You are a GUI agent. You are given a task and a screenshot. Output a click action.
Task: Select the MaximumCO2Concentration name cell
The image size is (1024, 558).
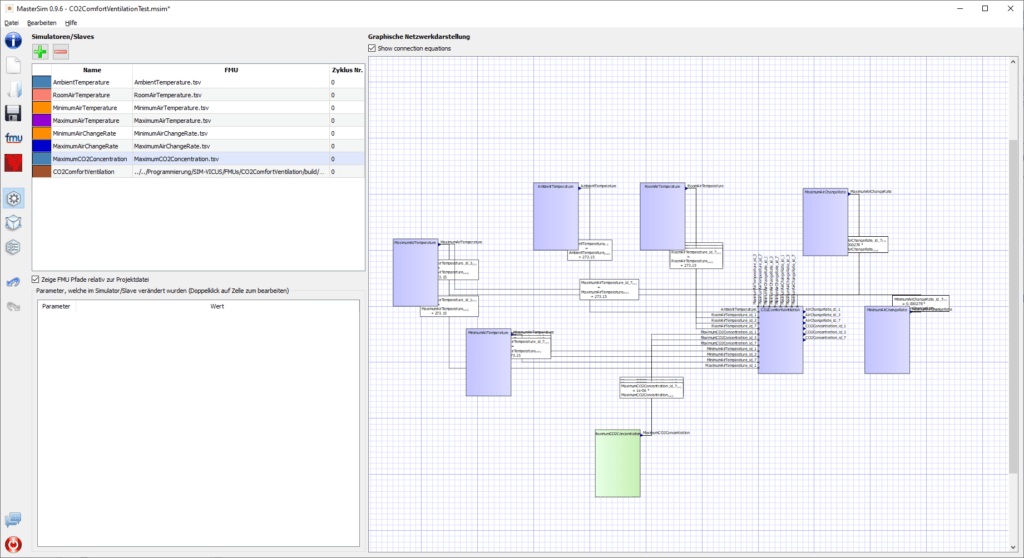pyautogui.click(x=91, y=159)
